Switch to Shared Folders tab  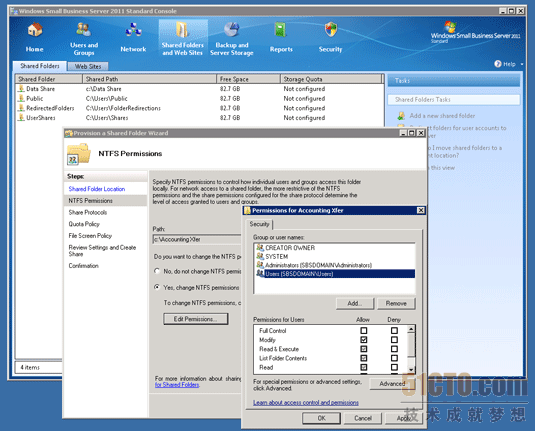click(40, 66)
